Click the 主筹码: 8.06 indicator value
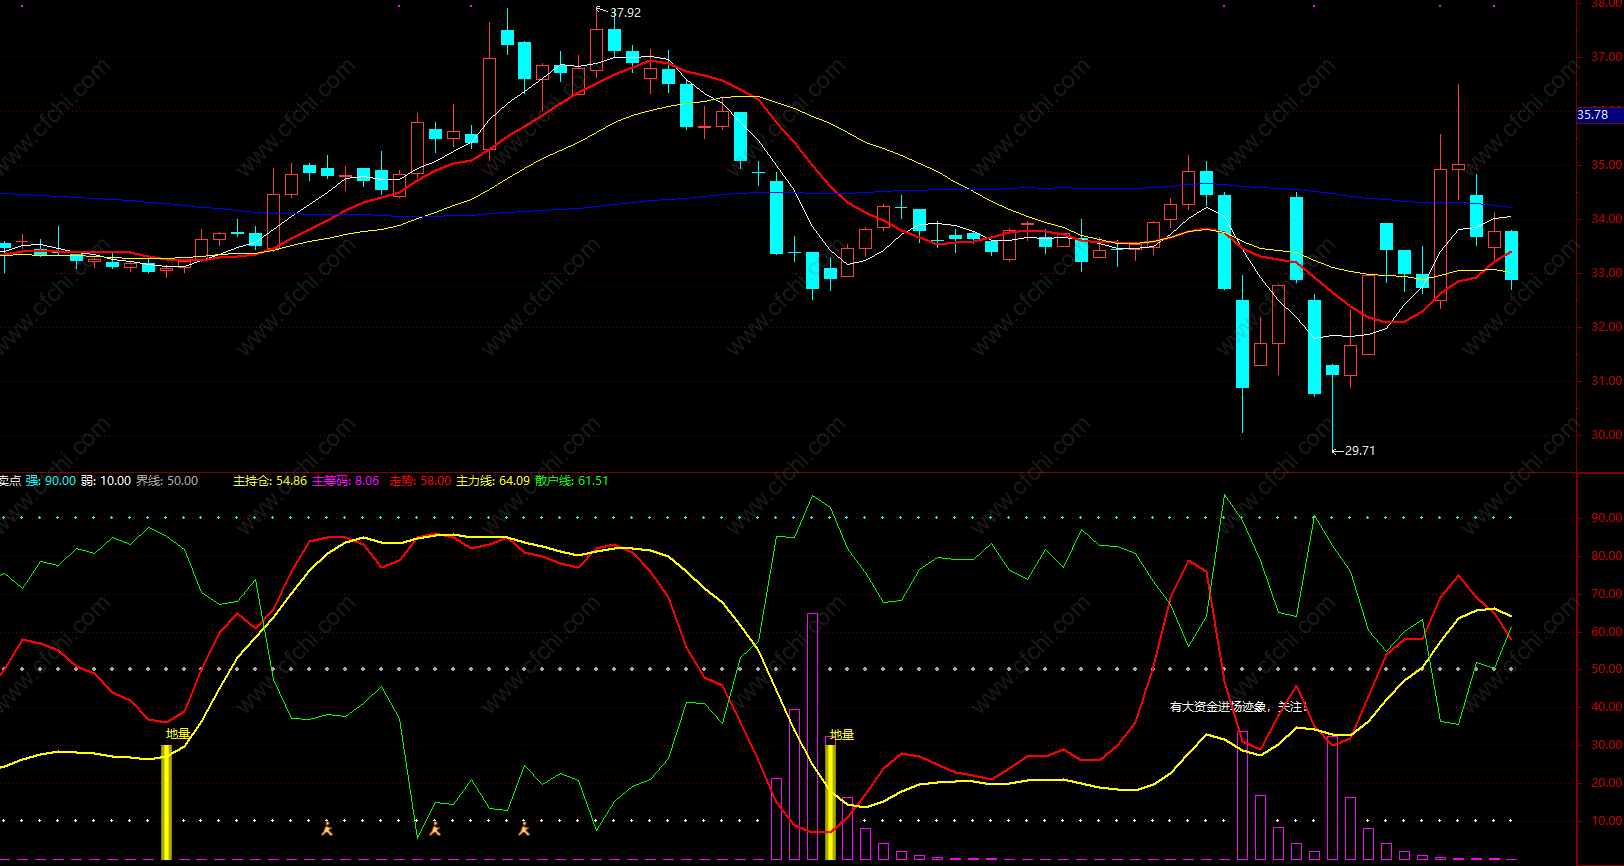The image size is (1624, 866). (x=346, y=481)
